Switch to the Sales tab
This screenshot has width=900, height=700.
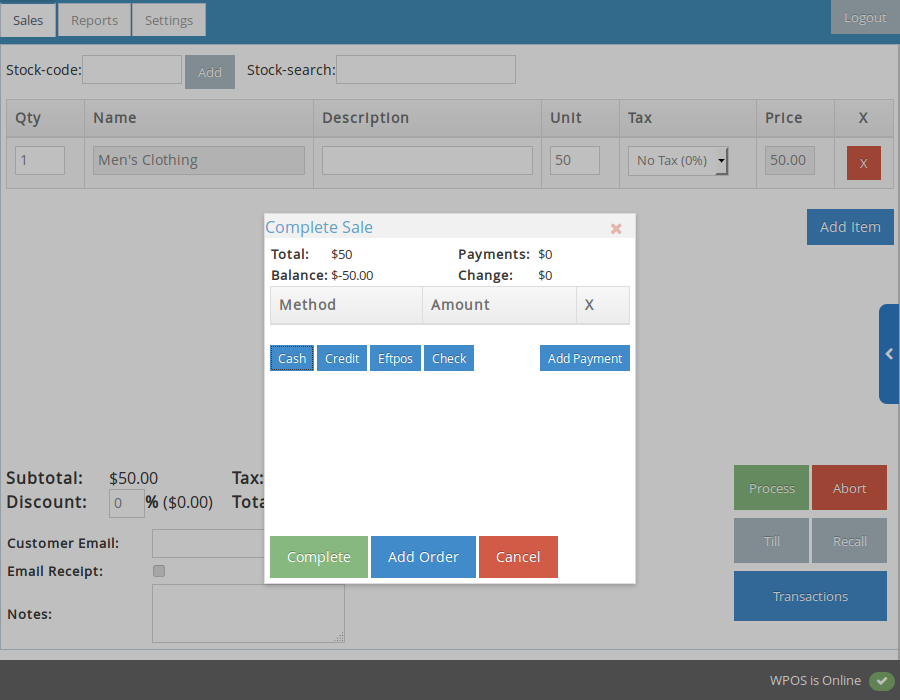point(28,20)
